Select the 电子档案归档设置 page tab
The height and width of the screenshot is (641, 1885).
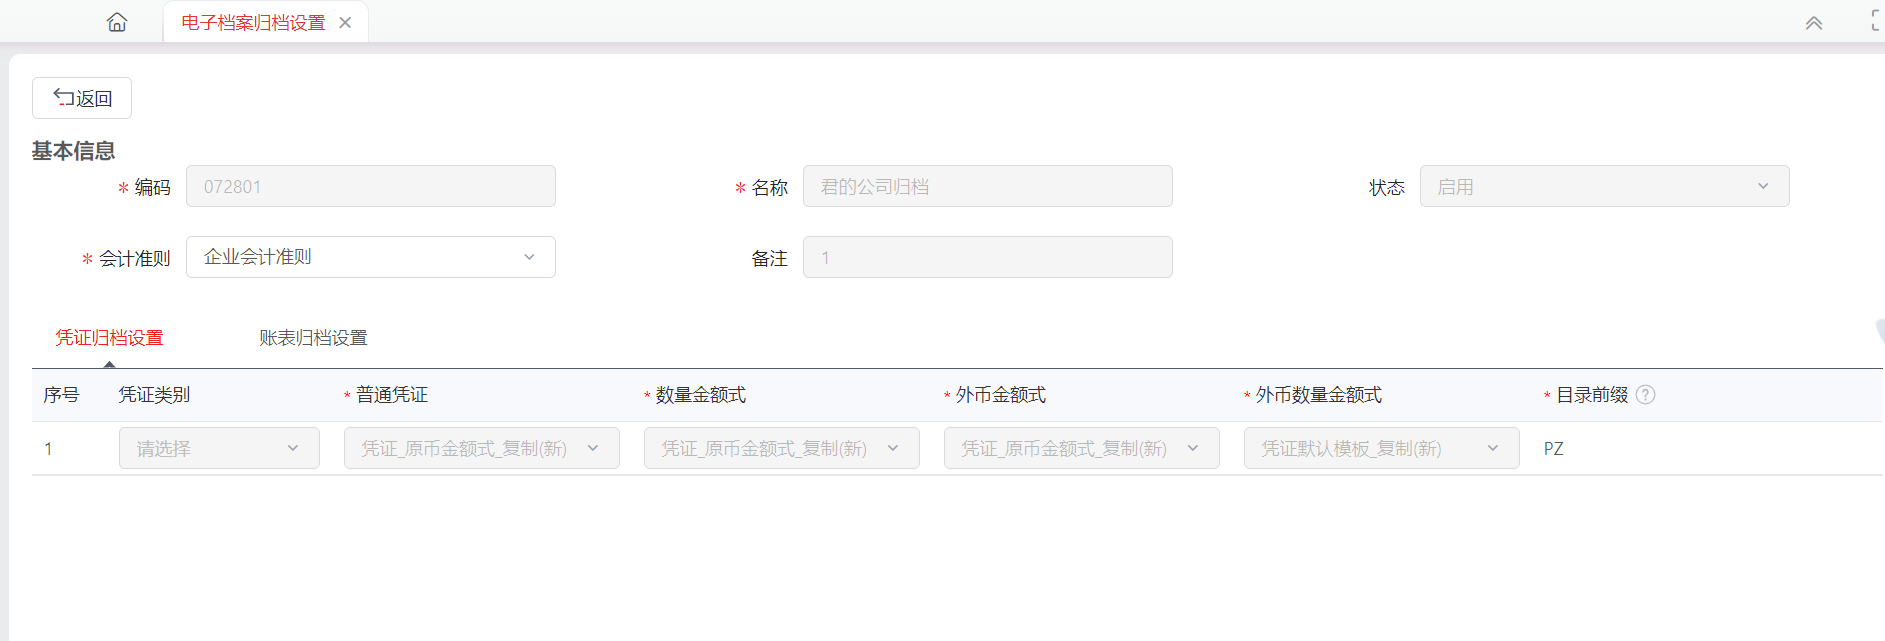(253, 22)
